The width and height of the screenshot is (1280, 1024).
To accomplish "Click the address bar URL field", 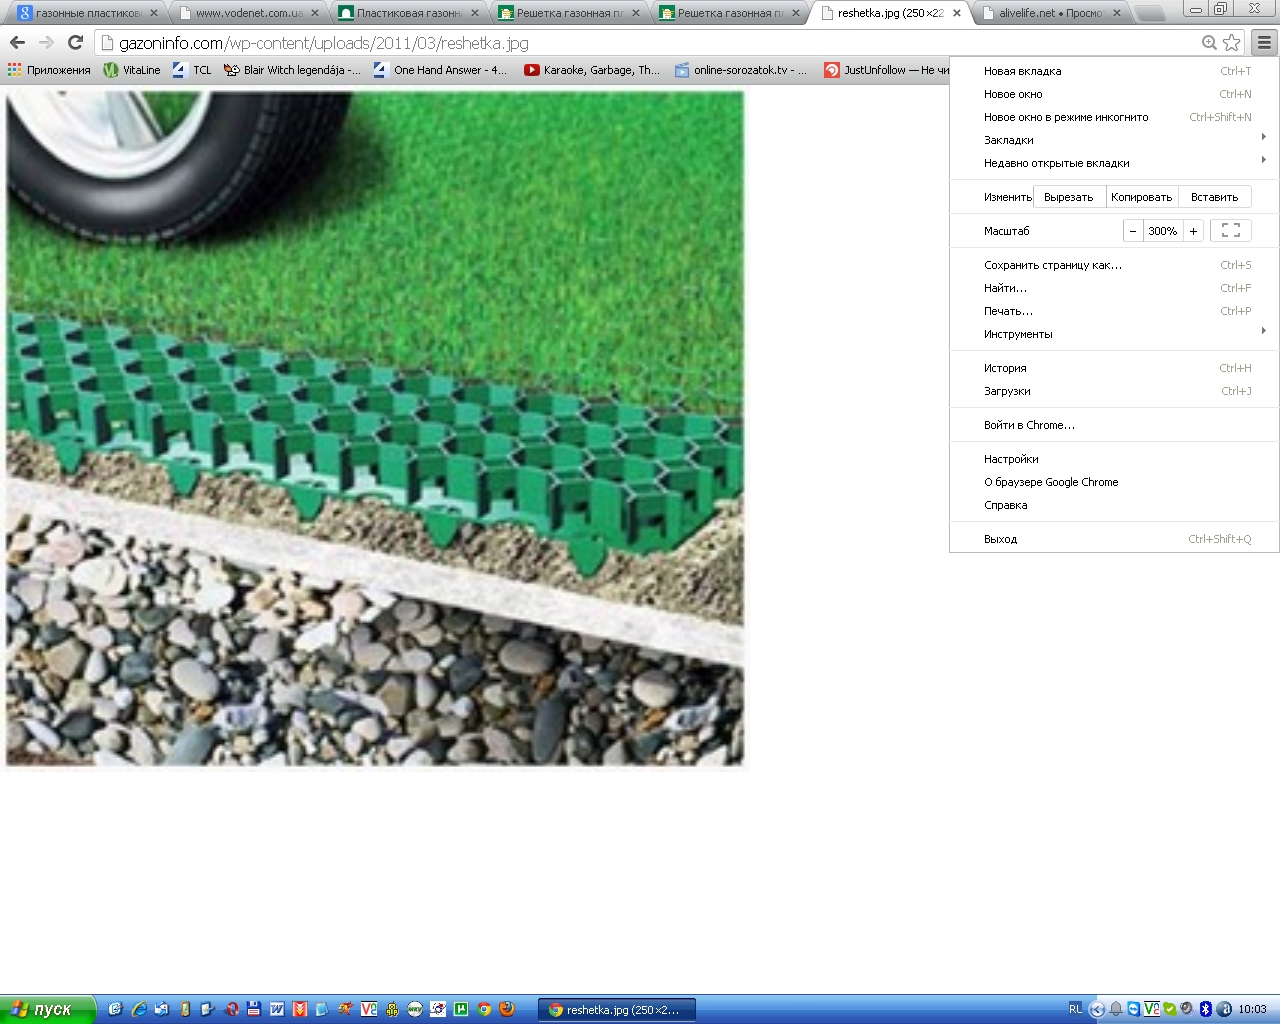I will [650, 43].
